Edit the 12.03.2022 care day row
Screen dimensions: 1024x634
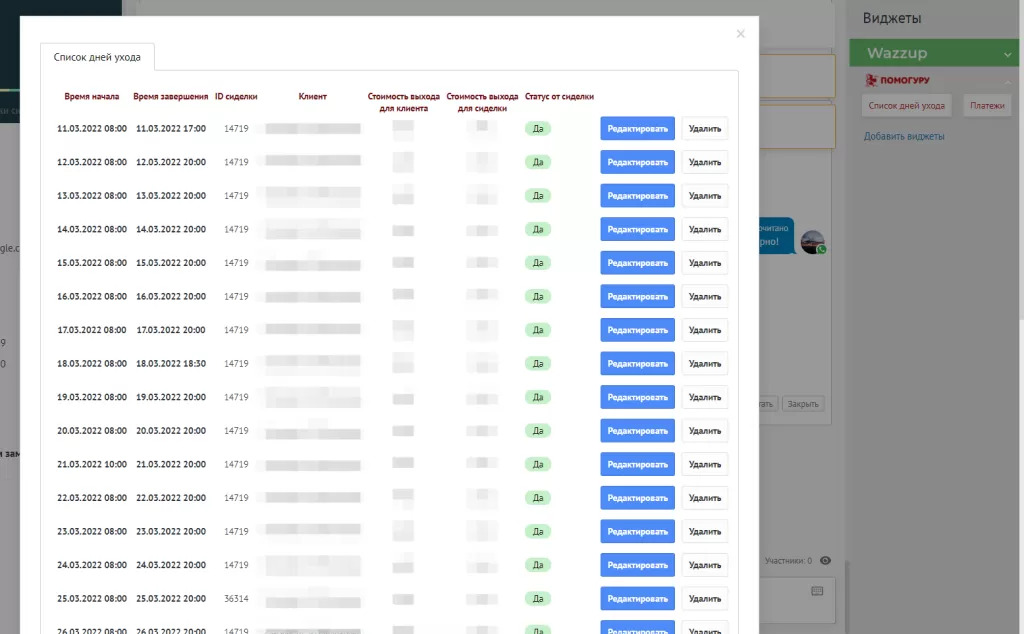coord(637,162)
